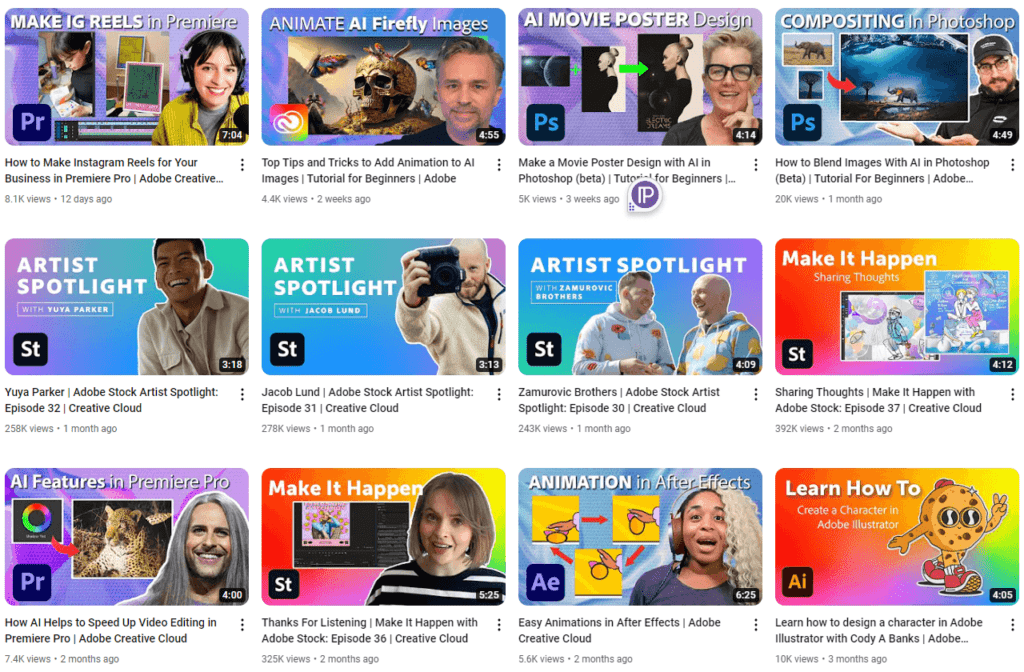1024x672 pixels.
Task: Click the 4.4K views 2 weeks ago text
Action: pyautogui.click(x=316, y=199)
